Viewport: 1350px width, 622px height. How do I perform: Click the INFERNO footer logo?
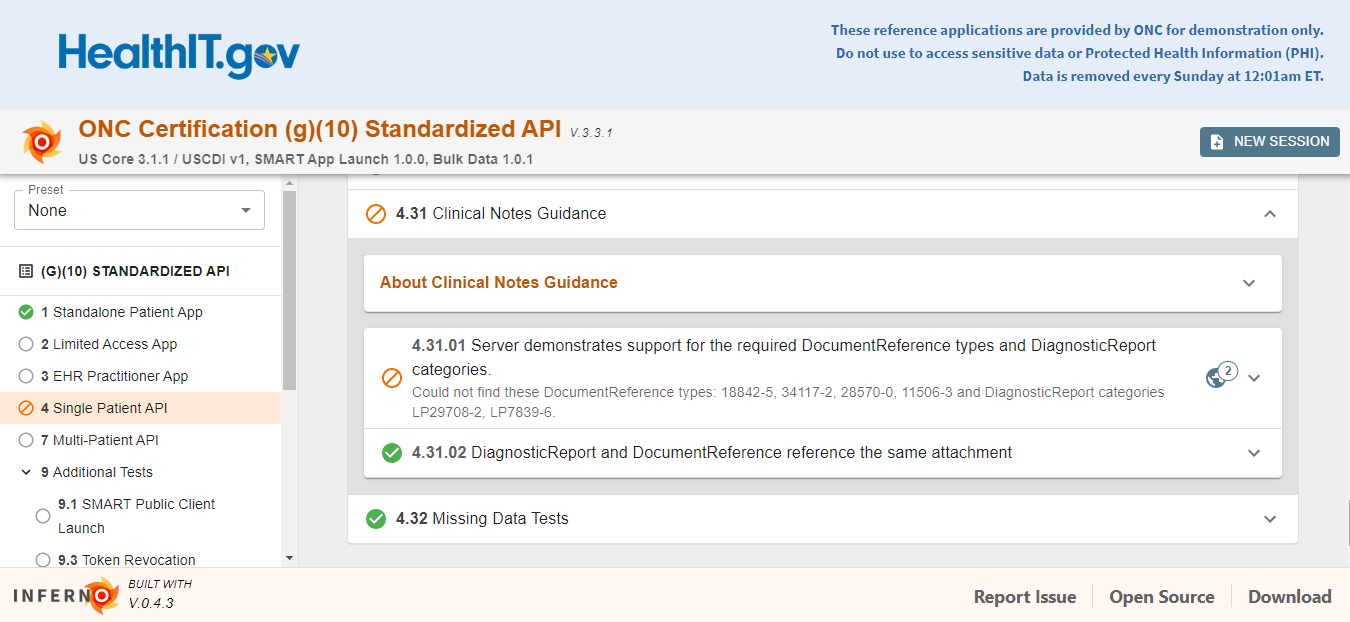(66, 595)
